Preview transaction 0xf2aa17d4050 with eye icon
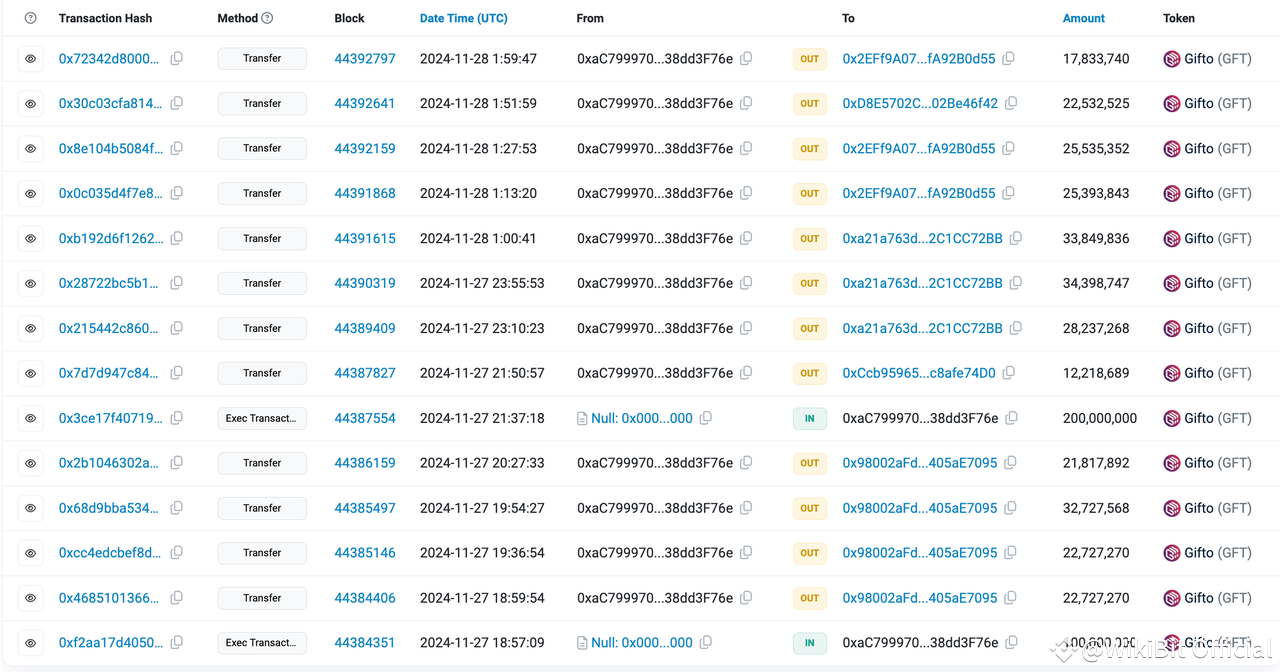1280x672 pixels. (x=31, y=643)
